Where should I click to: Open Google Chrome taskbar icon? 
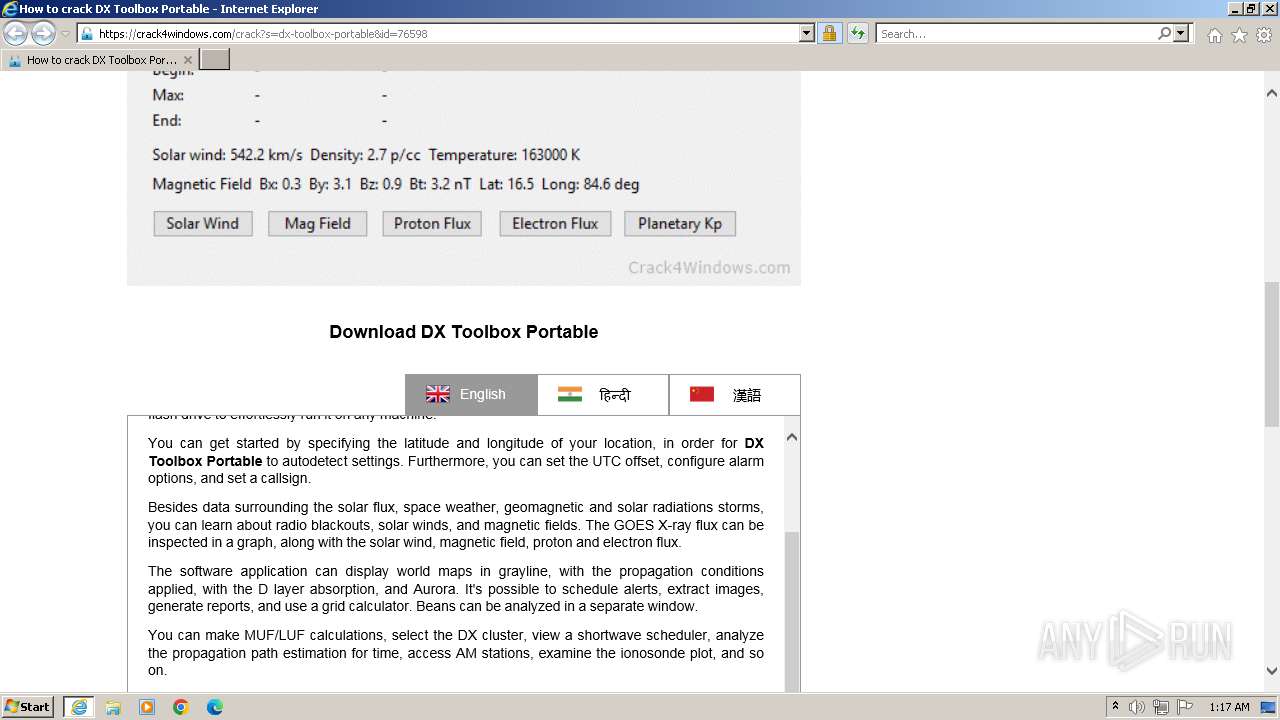181,707
